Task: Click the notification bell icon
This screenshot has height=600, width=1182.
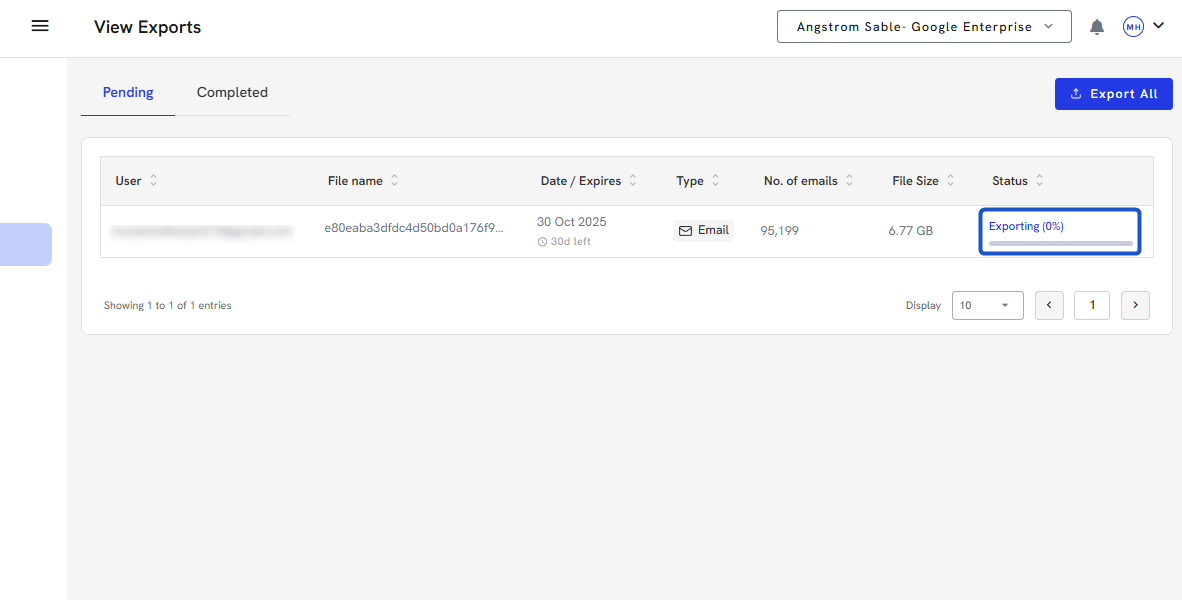Action: click(x=1097, y=27)
